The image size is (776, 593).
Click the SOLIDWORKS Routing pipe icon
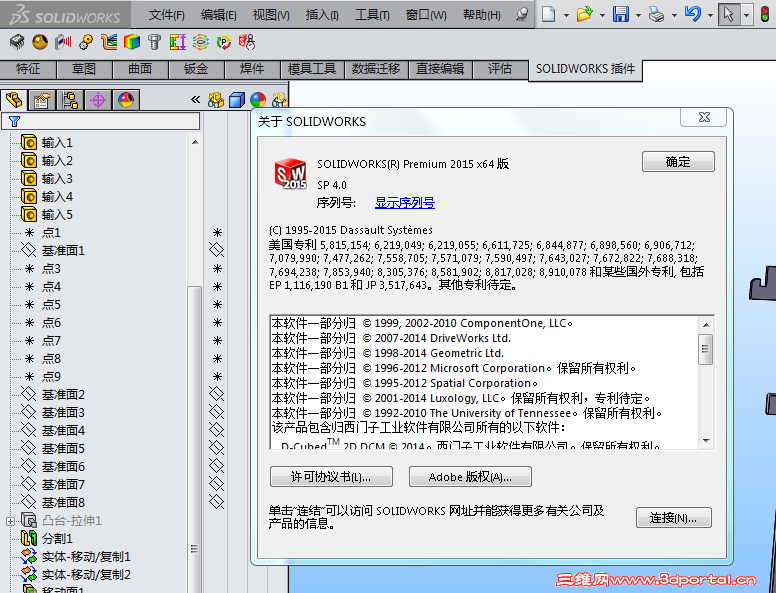[109, 42]
